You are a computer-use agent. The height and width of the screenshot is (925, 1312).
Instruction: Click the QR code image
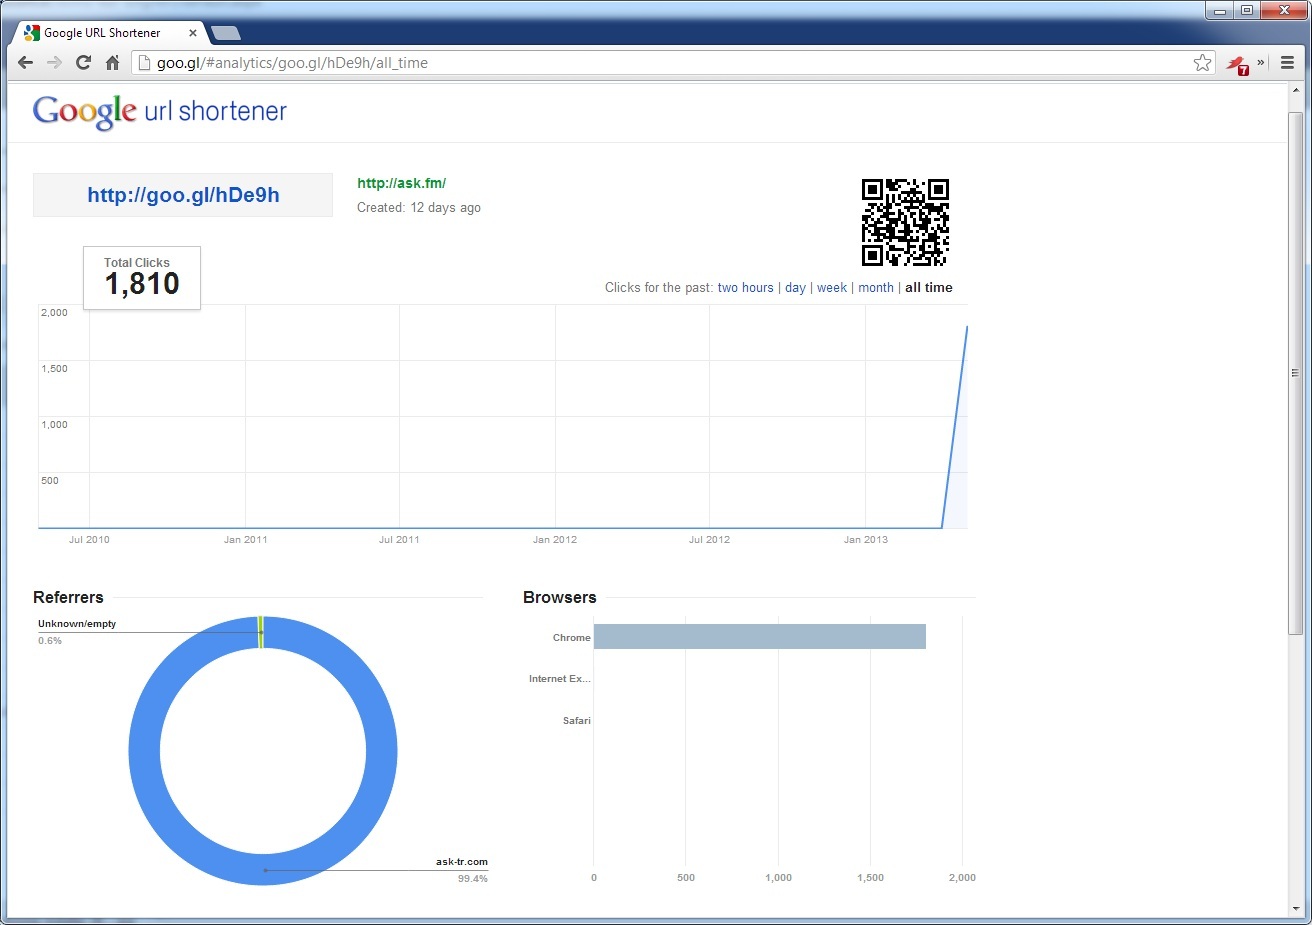905,222
